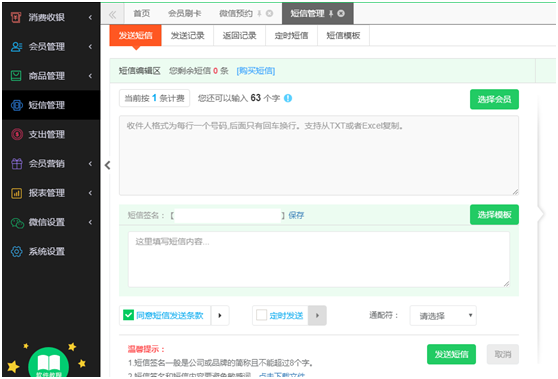Pin icon on the 微信预约 tab
The width and height of the screenshot is (558, 379).
pyautogui.click(x=259, y=14)
